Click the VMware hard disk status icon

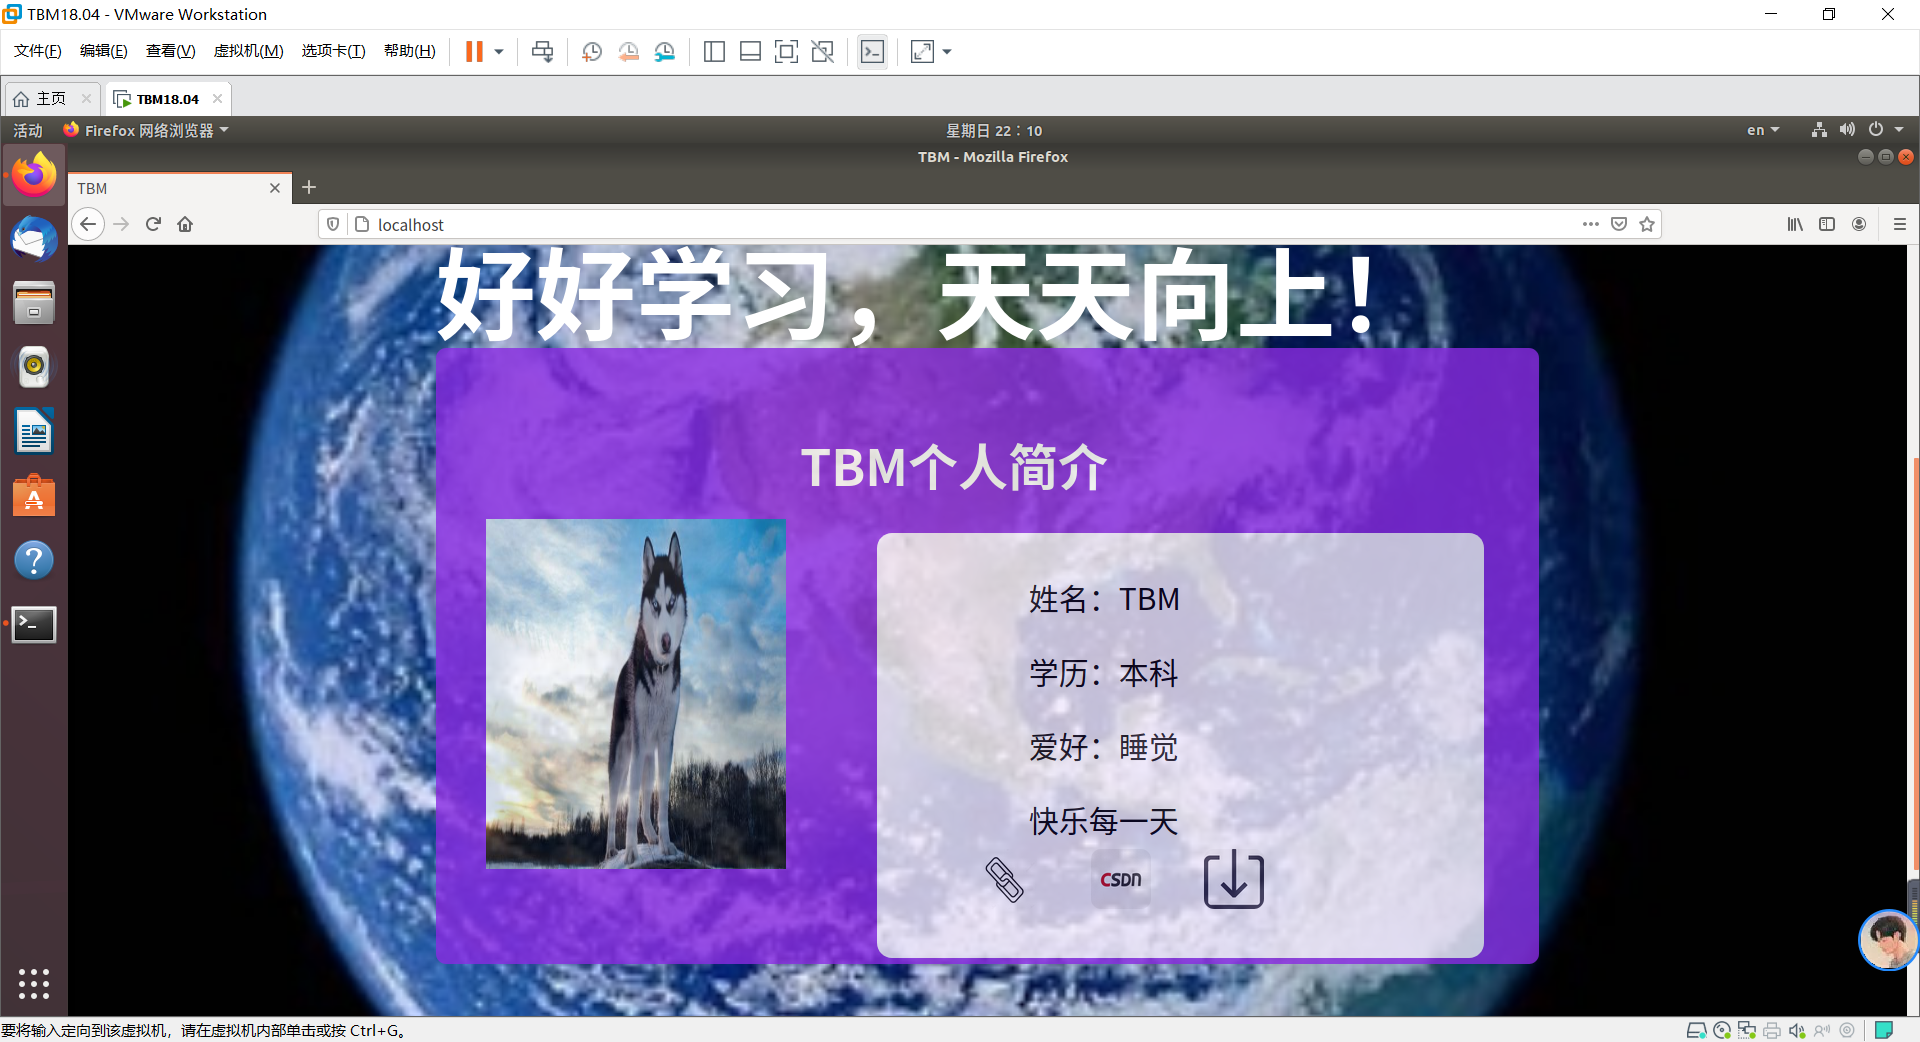click(1696, 1030)
